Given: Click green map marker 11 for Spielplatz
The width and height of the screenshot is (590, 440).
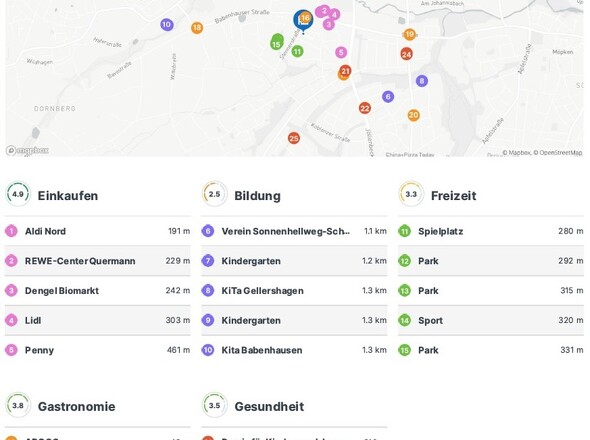Looking at the screenshot, I should [x=297, y=51].
